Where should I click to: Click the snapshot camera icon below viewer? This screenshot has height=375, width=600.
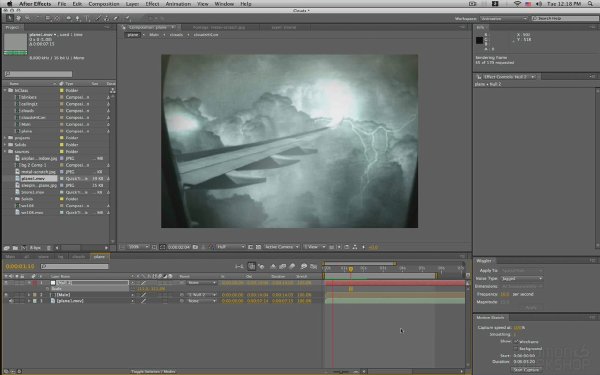(195, 247)
